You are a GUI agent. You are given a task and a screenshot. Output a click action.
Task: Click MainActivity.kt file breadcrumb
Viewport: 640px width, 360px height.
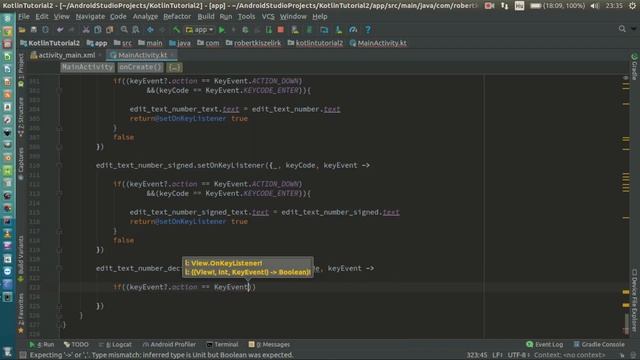(378, 43)
